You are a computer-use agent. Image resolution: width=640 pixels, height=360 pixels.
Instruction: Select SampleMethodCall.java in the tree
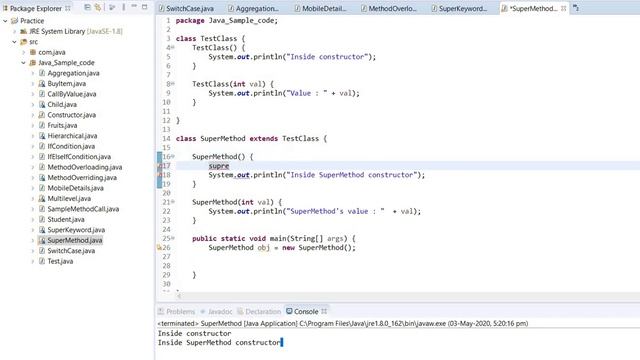click(x=83, y=209)
